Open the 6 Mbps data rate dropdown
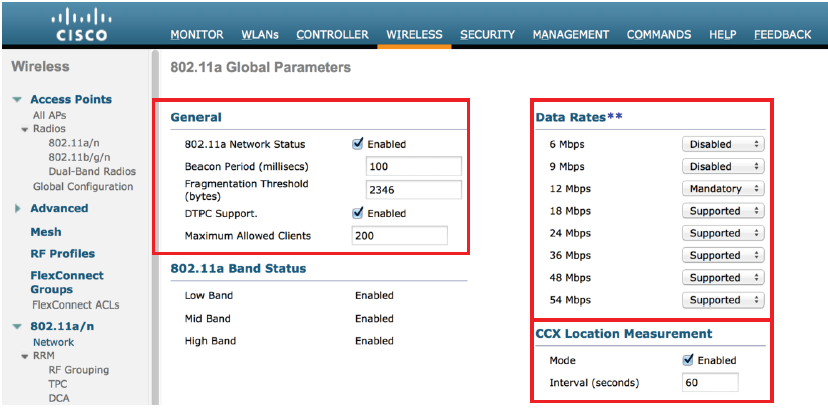The image size is (828, 410). [x=724, y=144]
